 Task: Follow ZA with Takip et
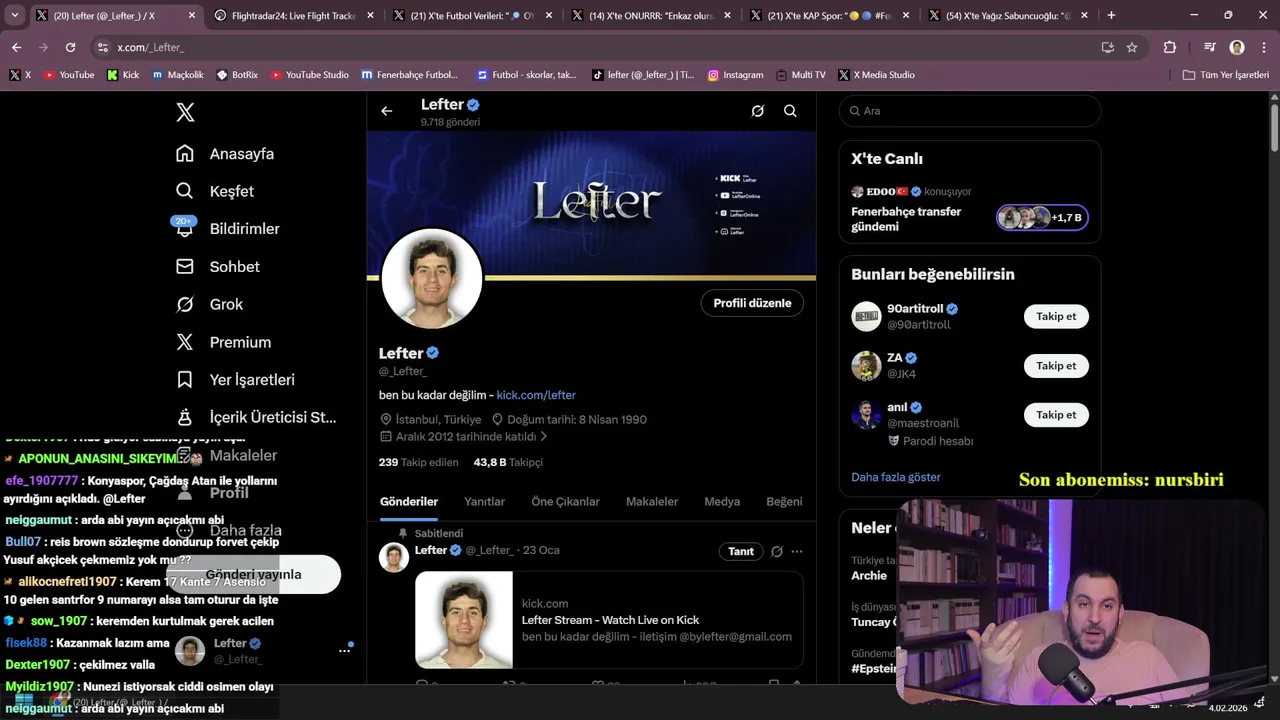click(x=1056, y=365)
